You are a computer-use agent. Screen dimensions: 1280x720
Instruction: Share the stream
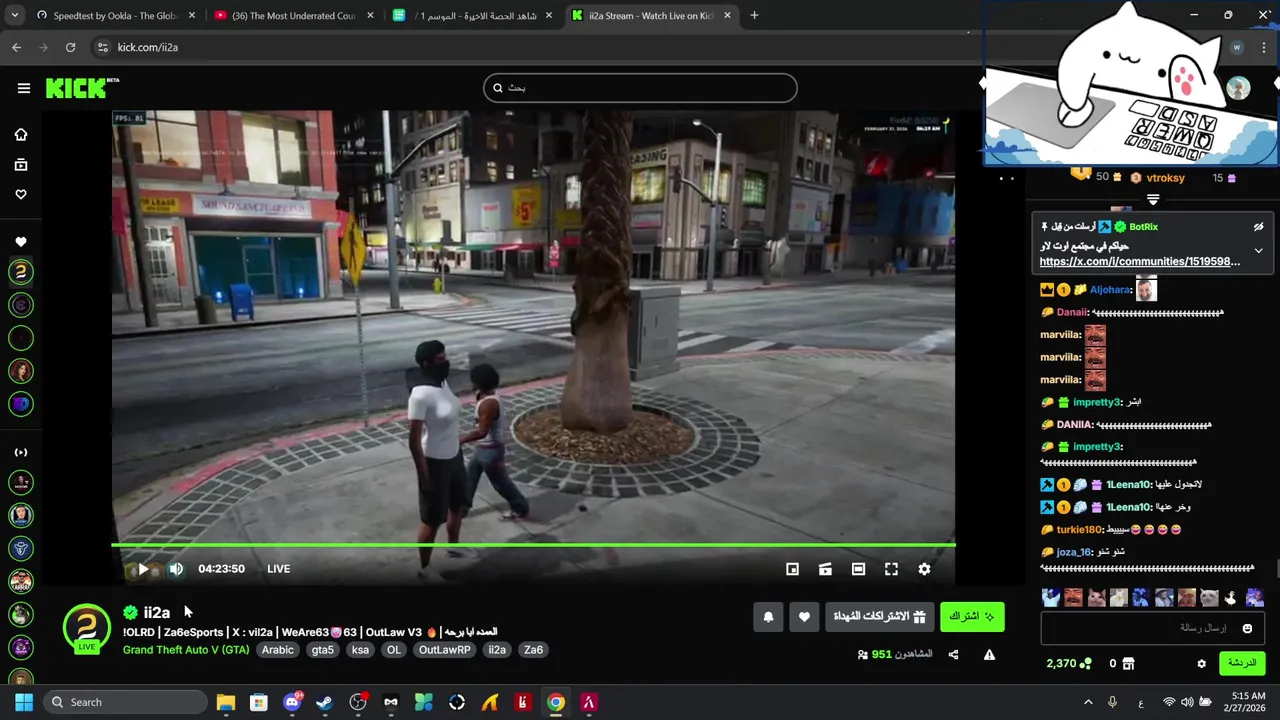tap(953, 655)
